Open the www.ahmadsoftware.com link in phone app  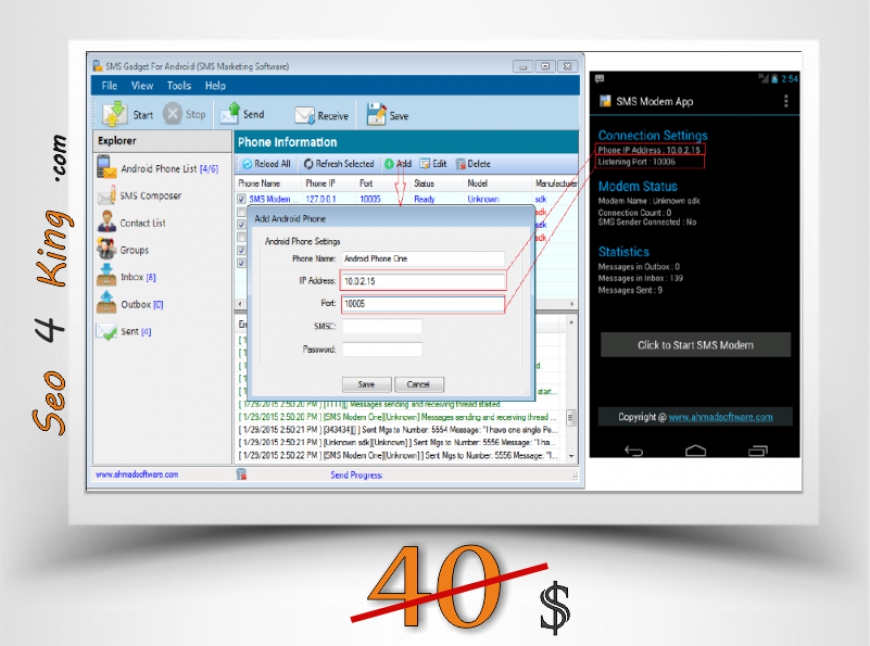[720, 417]
